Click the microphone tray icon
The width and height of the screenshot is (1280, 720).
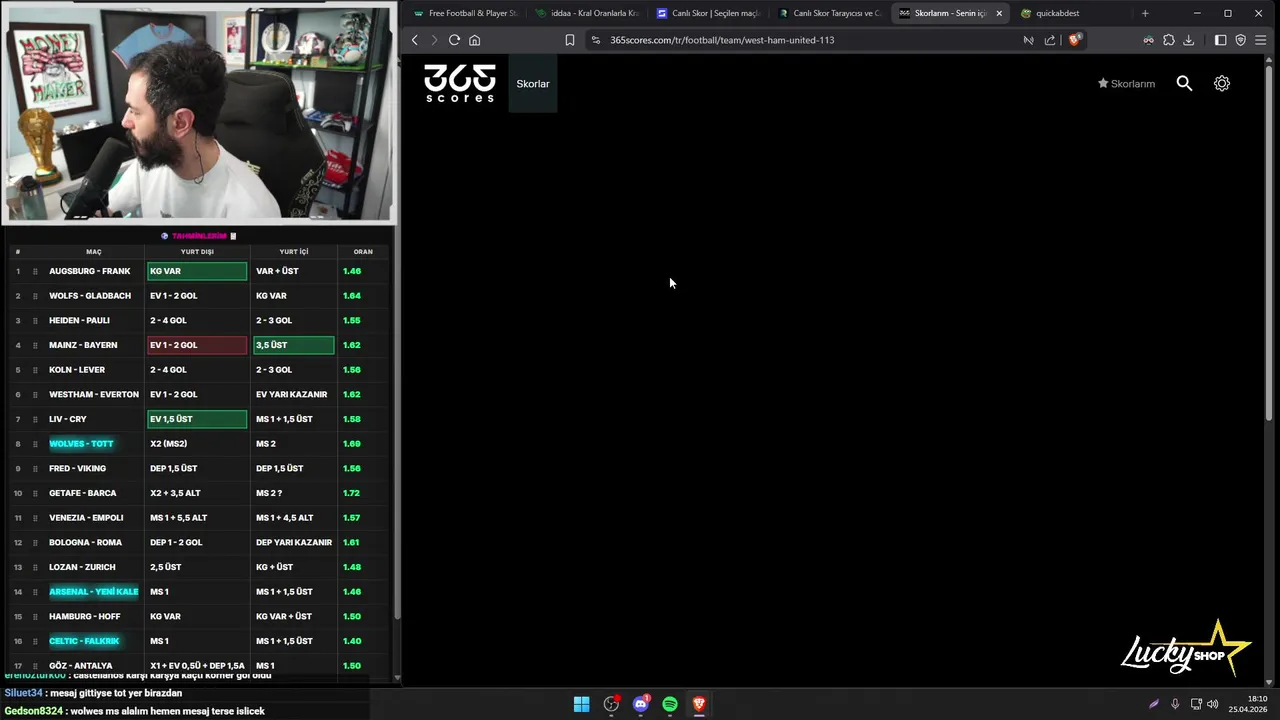pyautogui.click(x=1175, y=704)
